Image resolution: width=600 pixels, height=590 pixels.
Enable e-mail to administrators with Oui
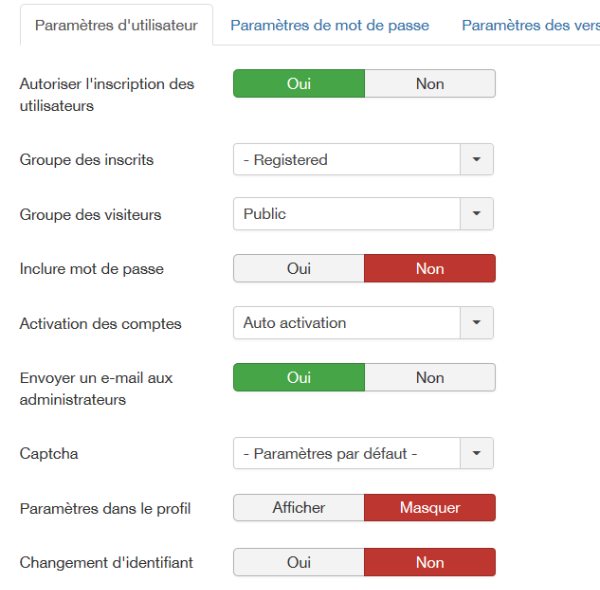[x=299, y=378]
